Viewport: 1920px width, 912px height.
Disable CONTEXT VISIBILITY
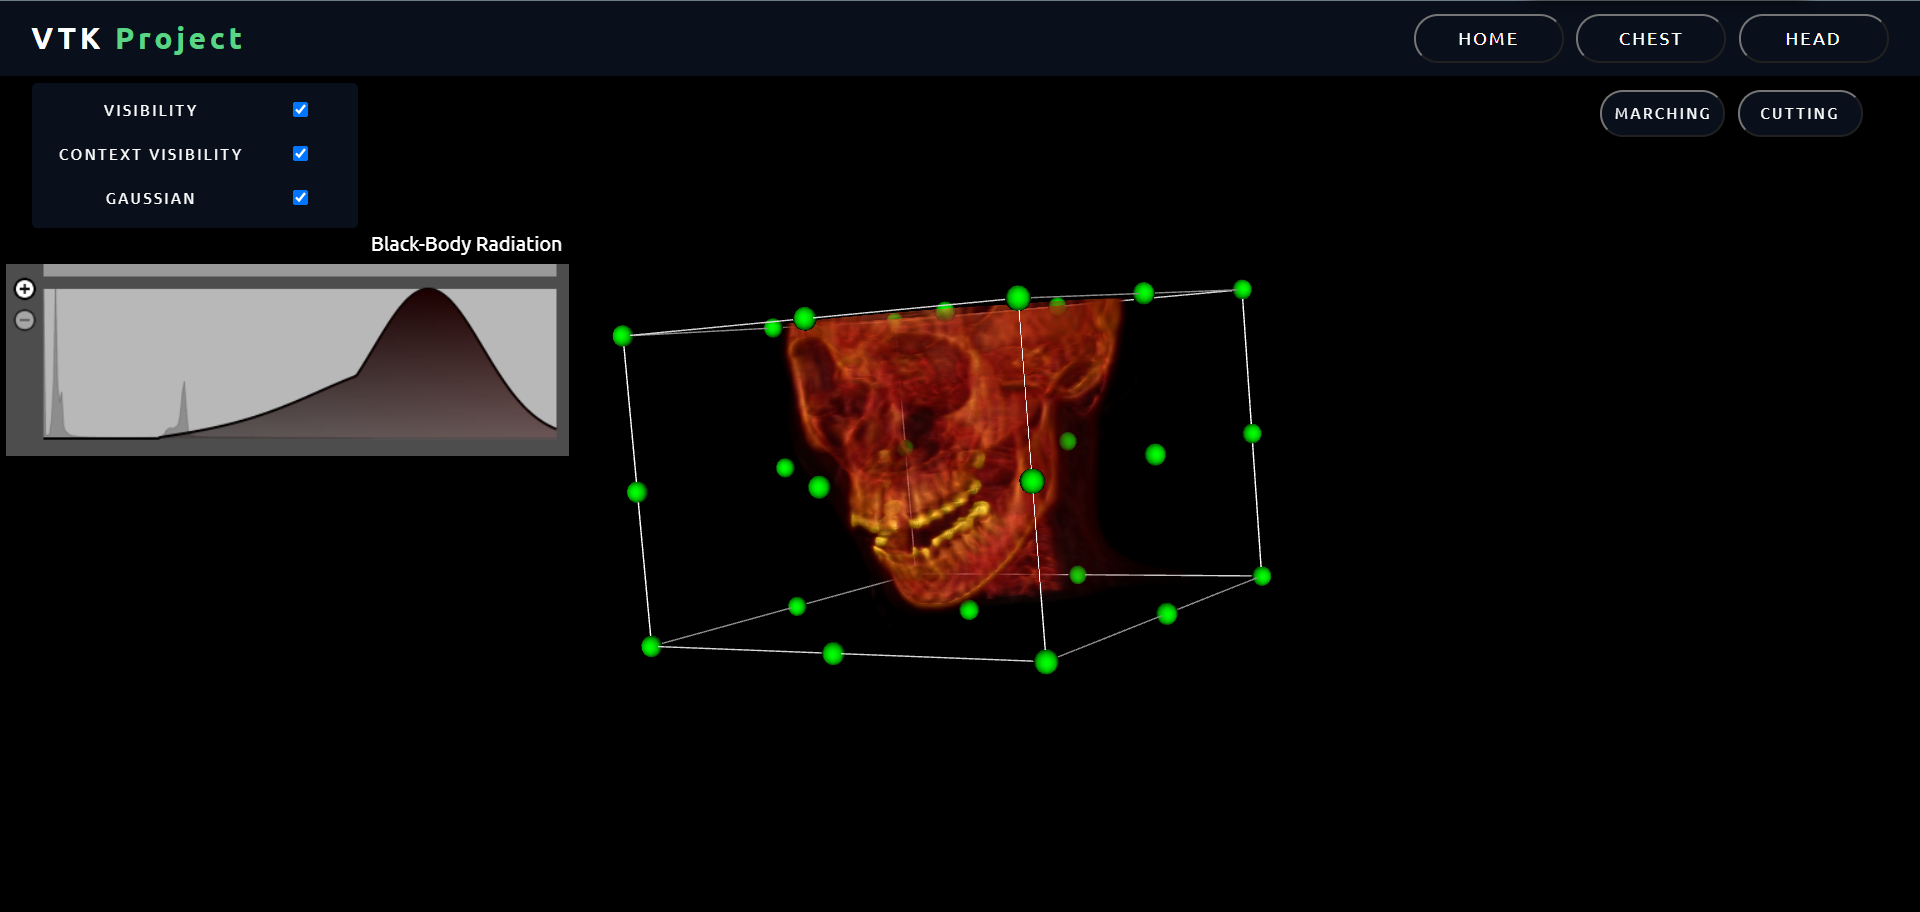coord(300,154)
